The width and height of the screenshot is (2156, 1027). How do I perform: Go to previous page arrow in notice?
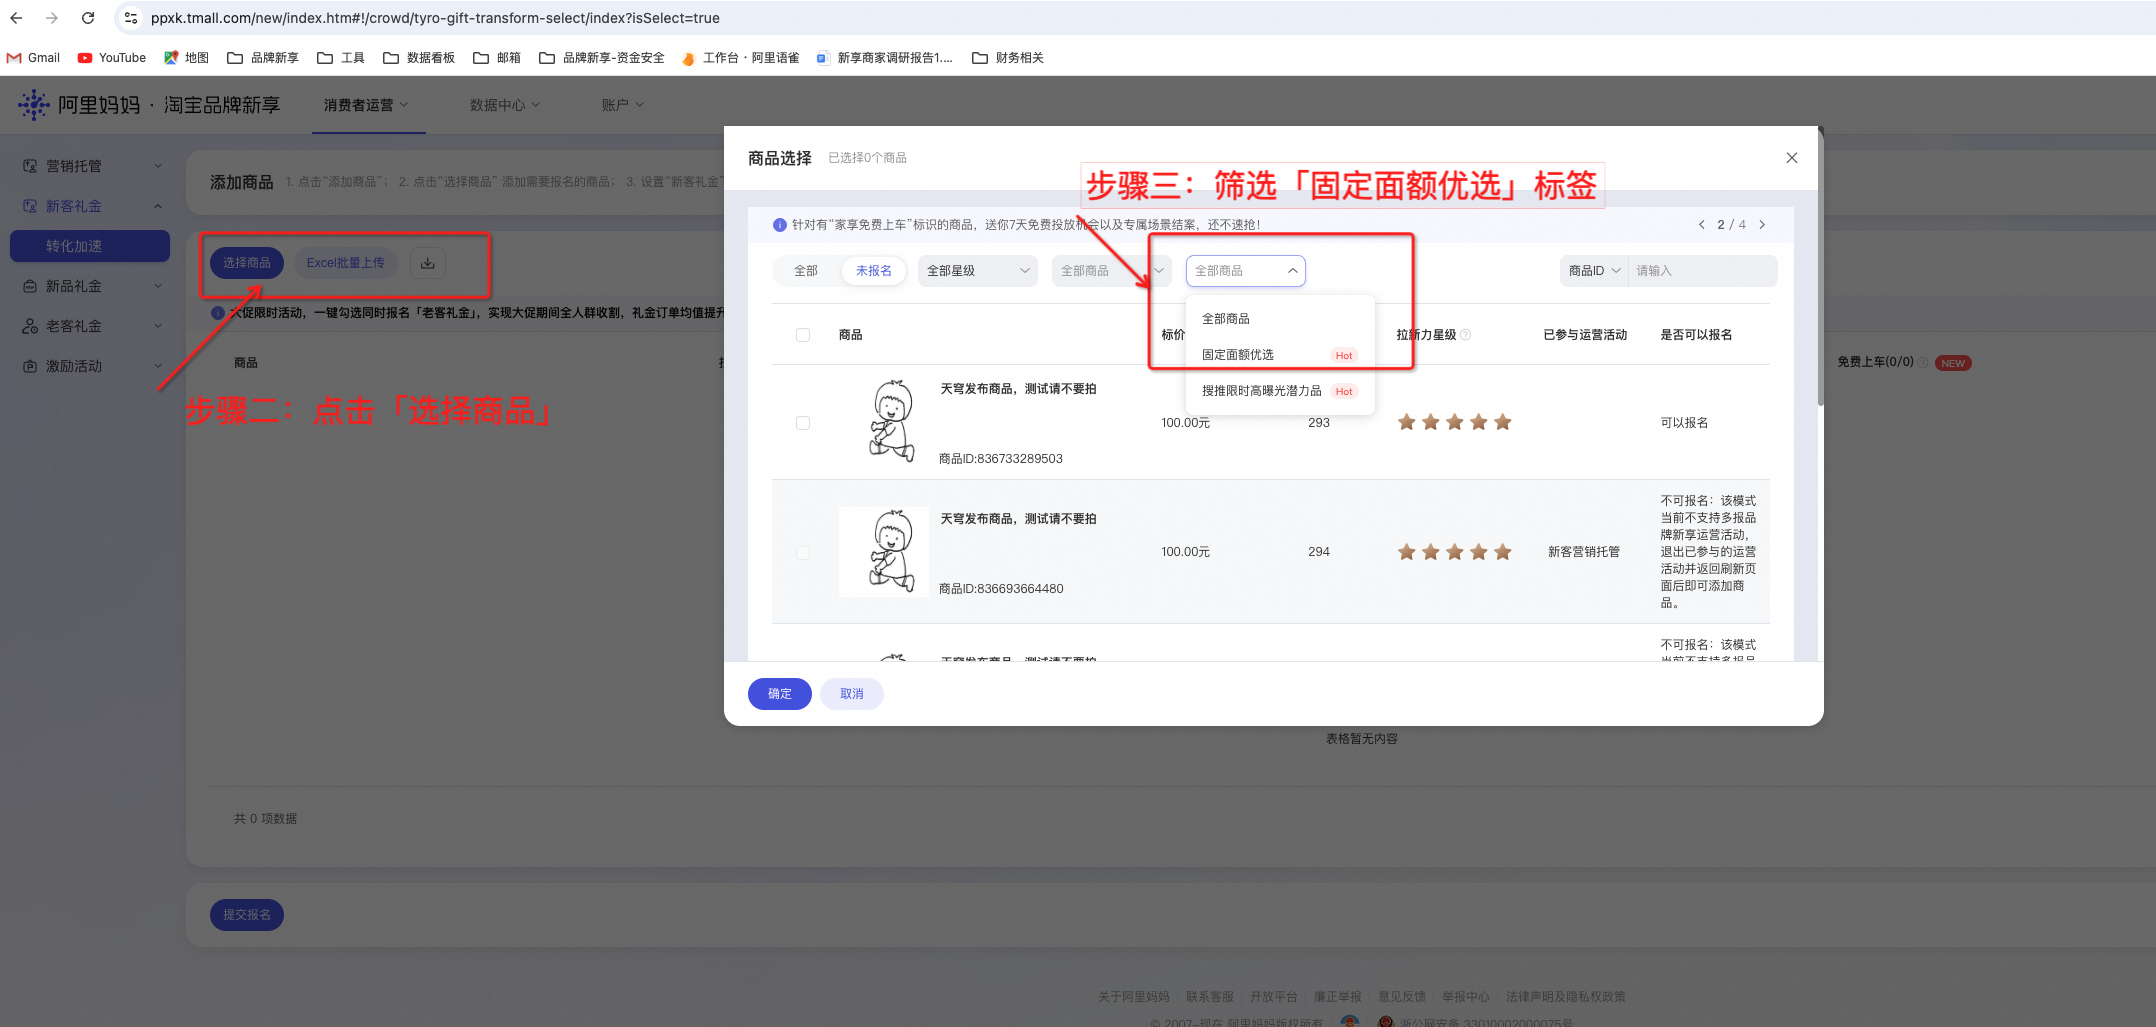pyautogui.click(x=1702, y=225)
